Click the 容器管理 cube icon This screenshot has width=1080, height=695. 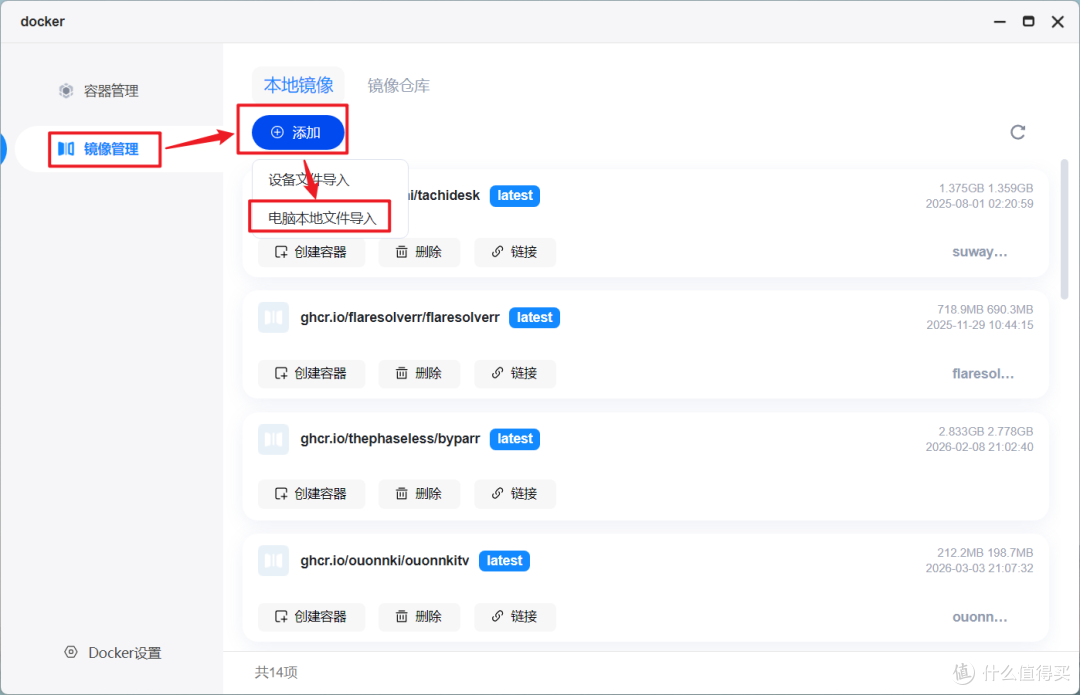click(66, 91)
